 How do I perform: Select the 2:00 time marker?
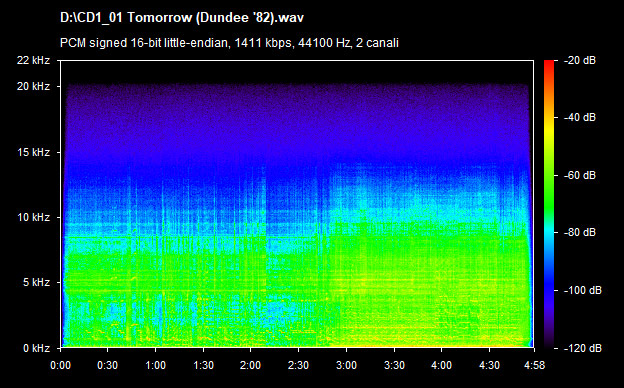(250, 365)
